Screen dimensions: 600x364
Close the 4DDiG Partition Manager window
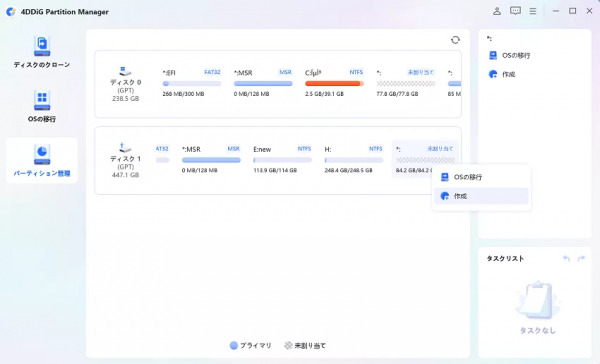pyautogui.click(x=589, y=11)
